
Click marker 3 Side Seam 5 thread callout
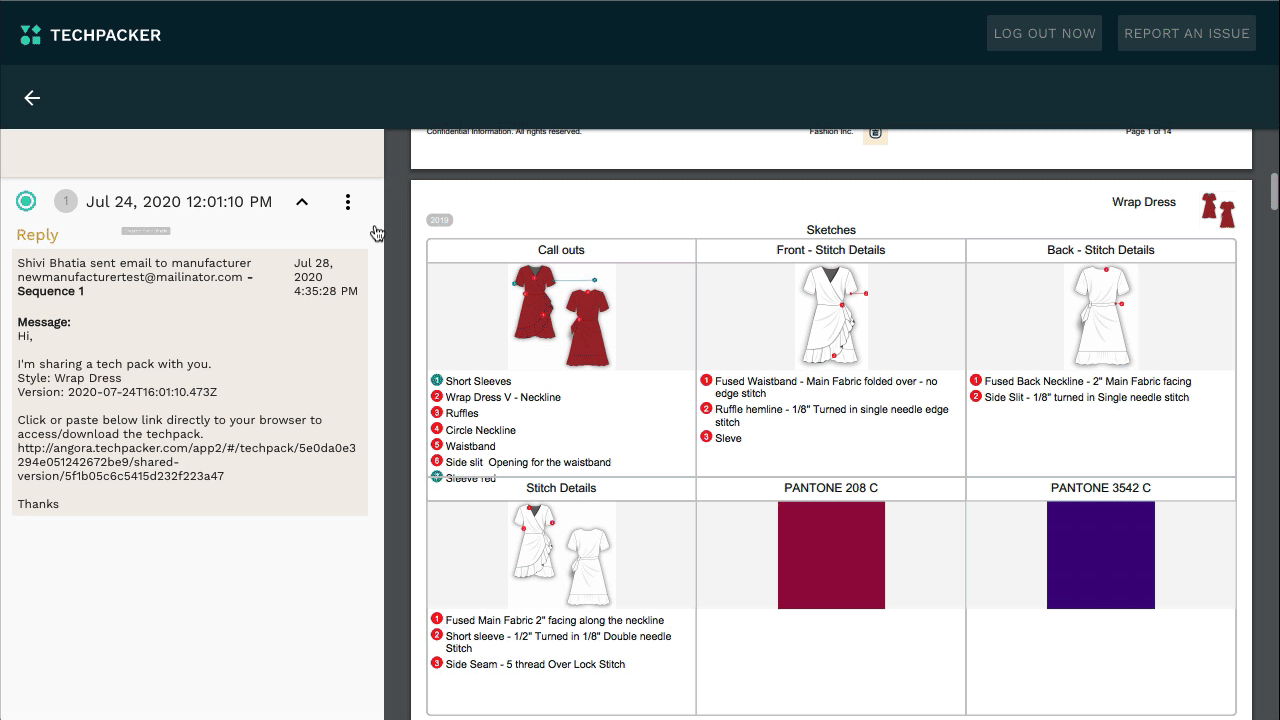tap(437, 663)
